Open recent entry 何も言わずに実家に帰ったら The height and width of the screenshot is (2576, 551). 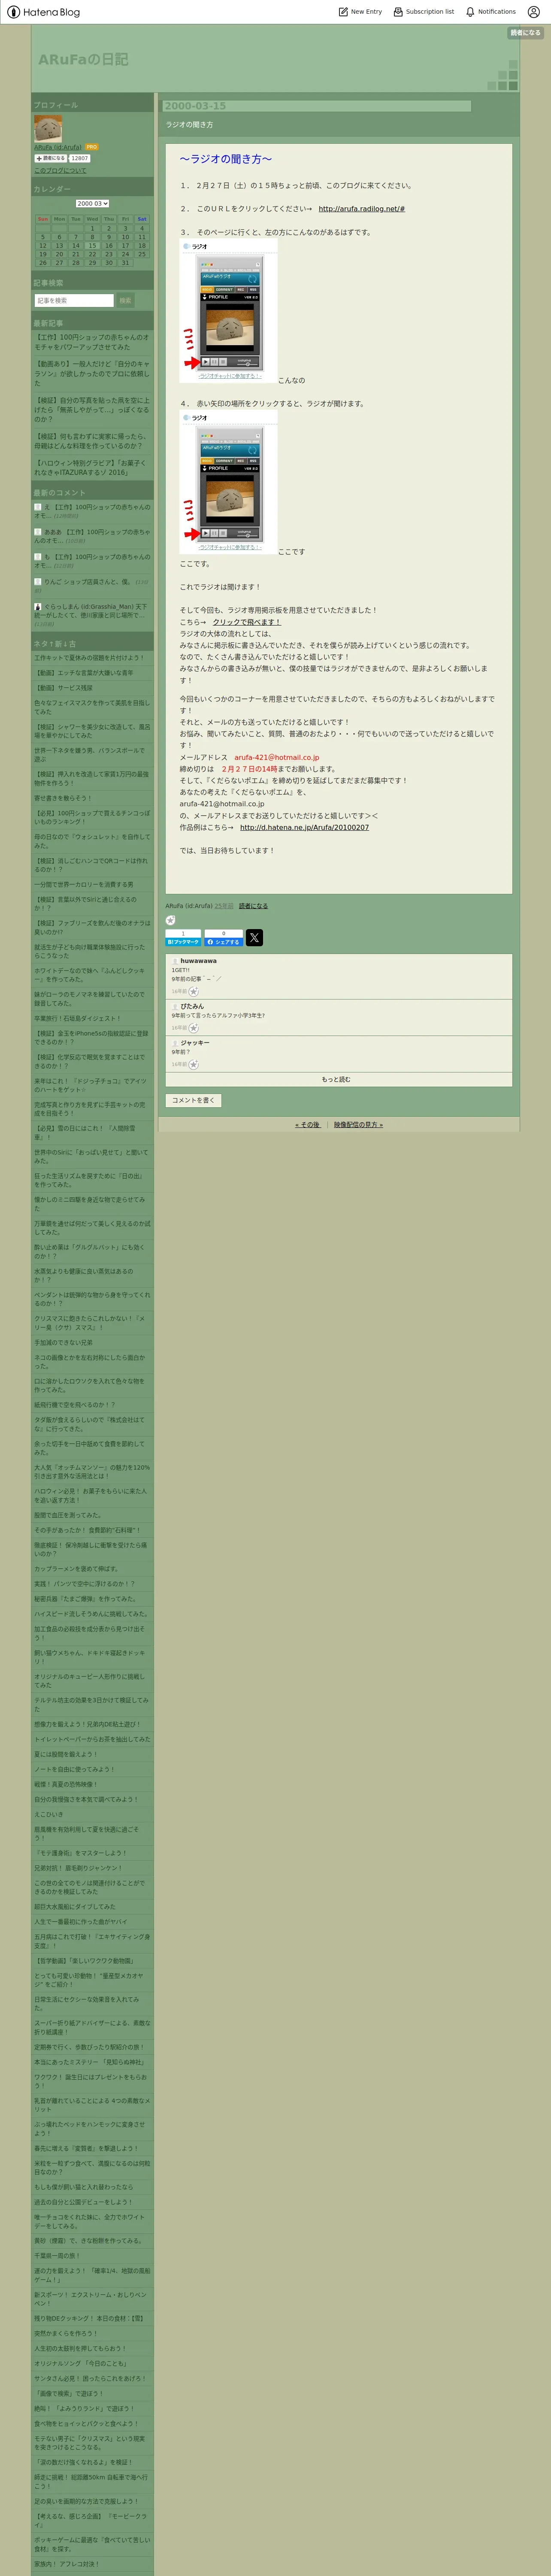(92, 441)
